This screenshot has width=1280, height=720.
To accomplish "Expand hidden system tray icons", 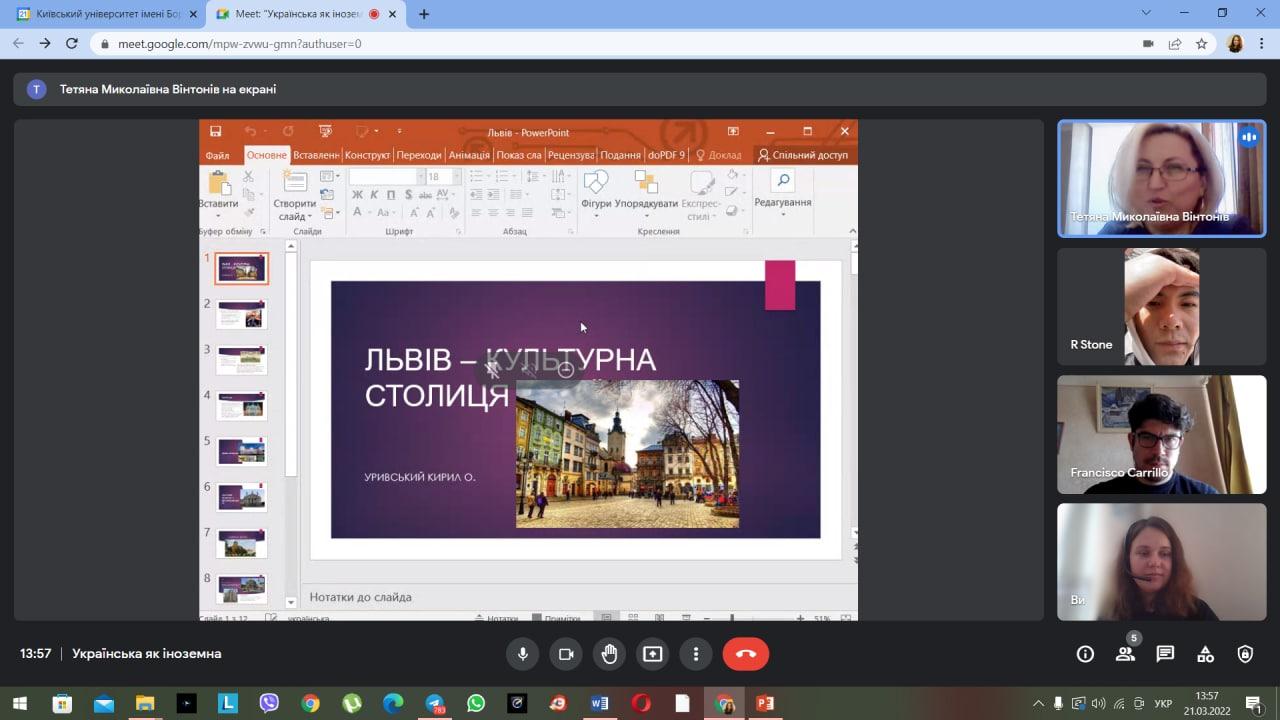I will [x=1038, y=704].
